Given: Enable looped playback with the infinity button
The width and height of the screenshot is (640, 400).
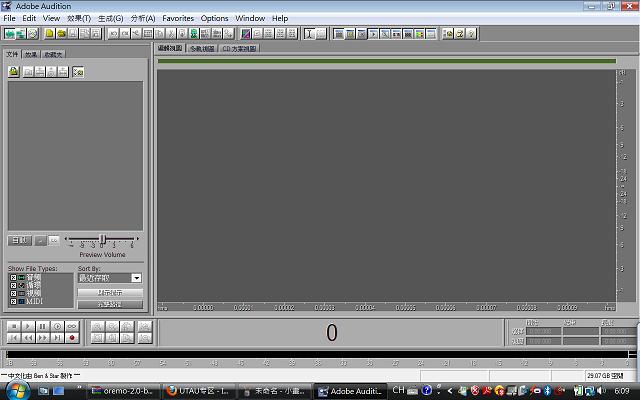Looking at the screenshot, I should [x=72, y=326].
